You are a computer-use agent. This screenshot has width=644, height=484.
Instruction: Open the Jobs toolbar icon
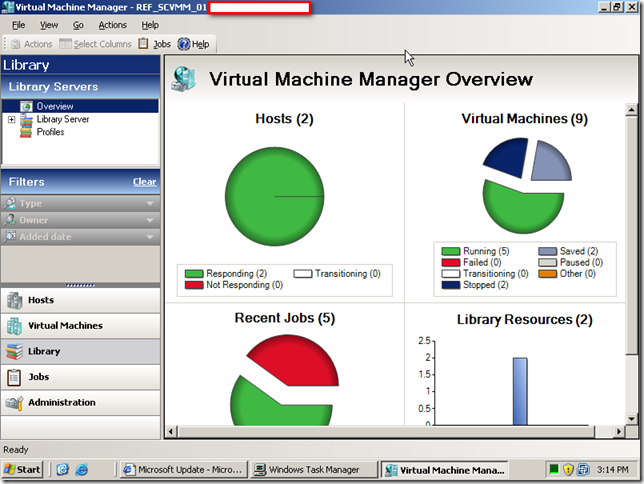tap(143, 44)
